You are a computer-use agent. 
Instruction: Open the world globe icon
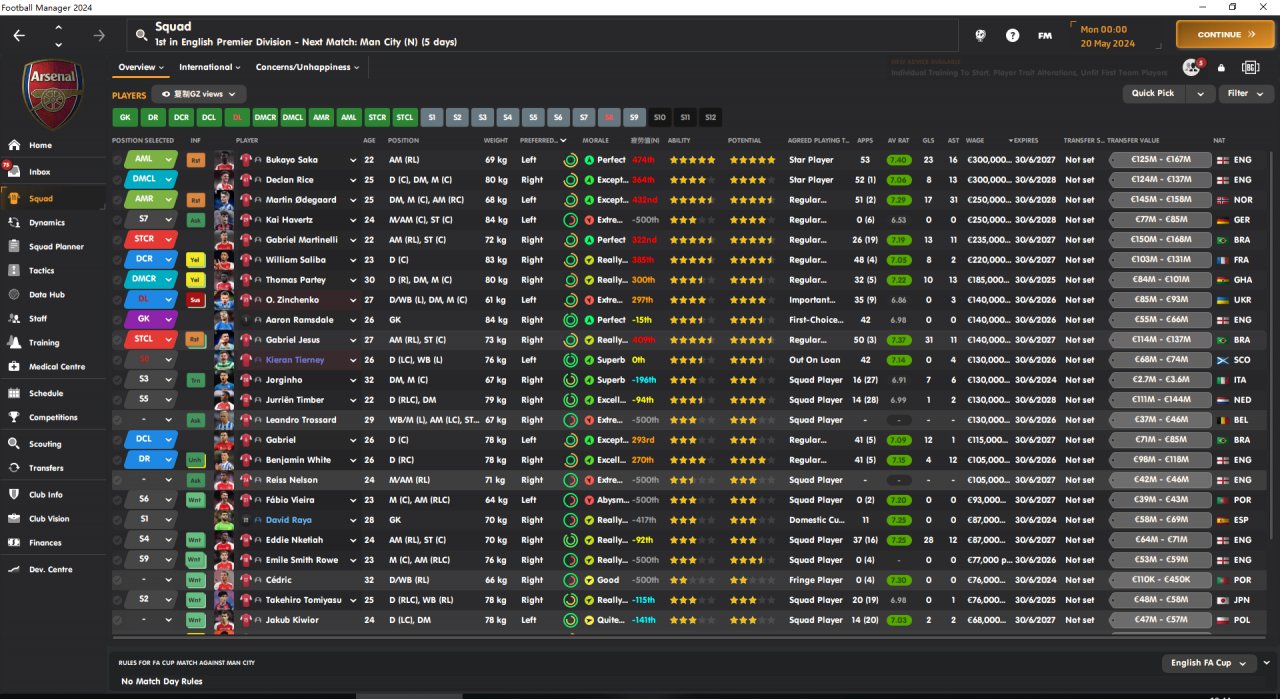[981, 35]
